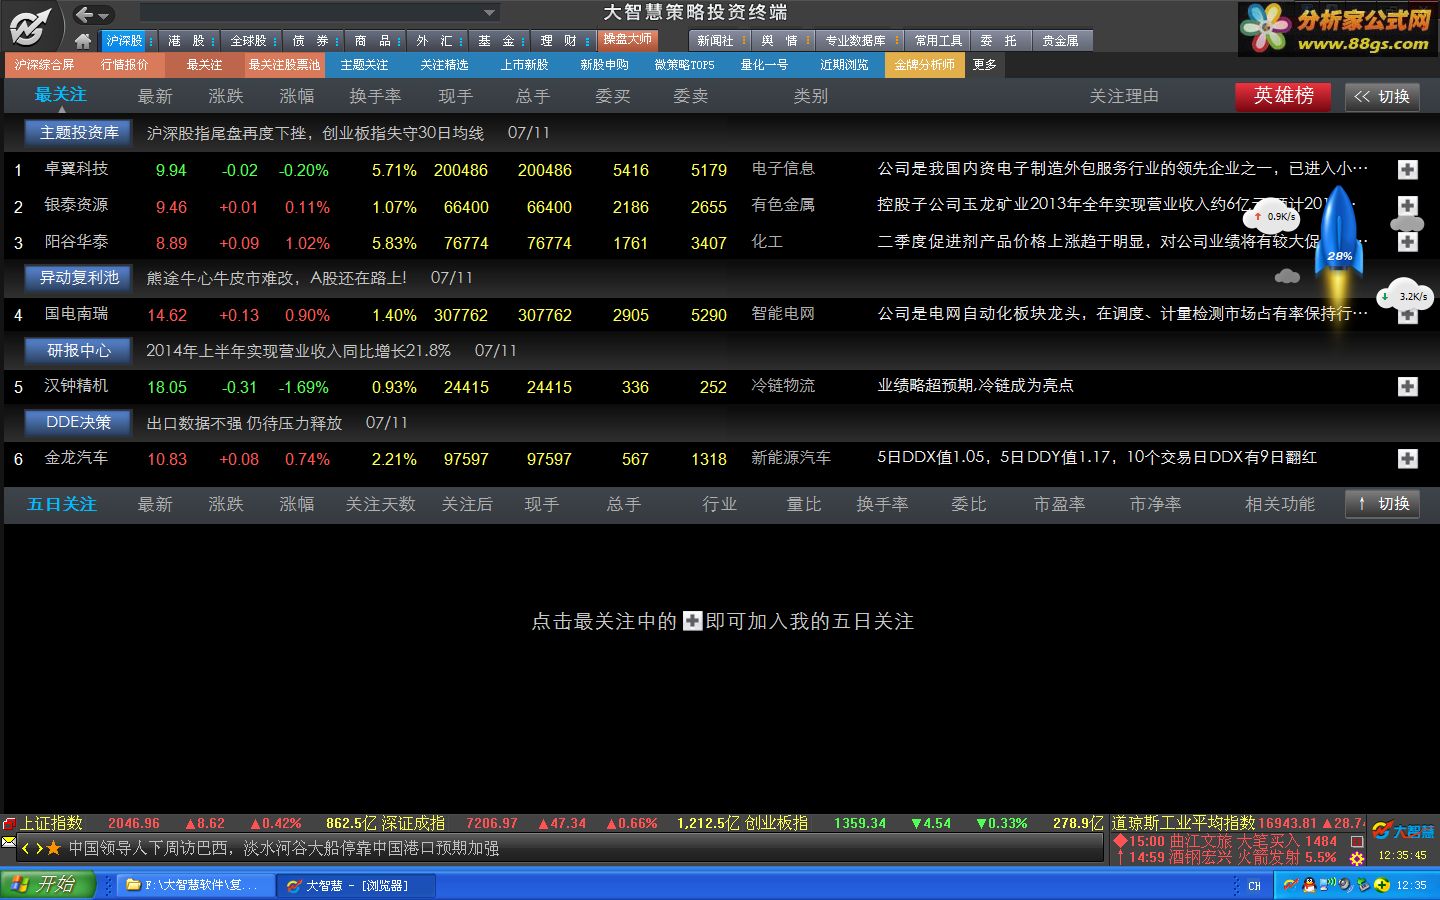Switch to 行情报价 sub-tab
The height and width of the screenshot is (900, 1440).
pos(125,65)
